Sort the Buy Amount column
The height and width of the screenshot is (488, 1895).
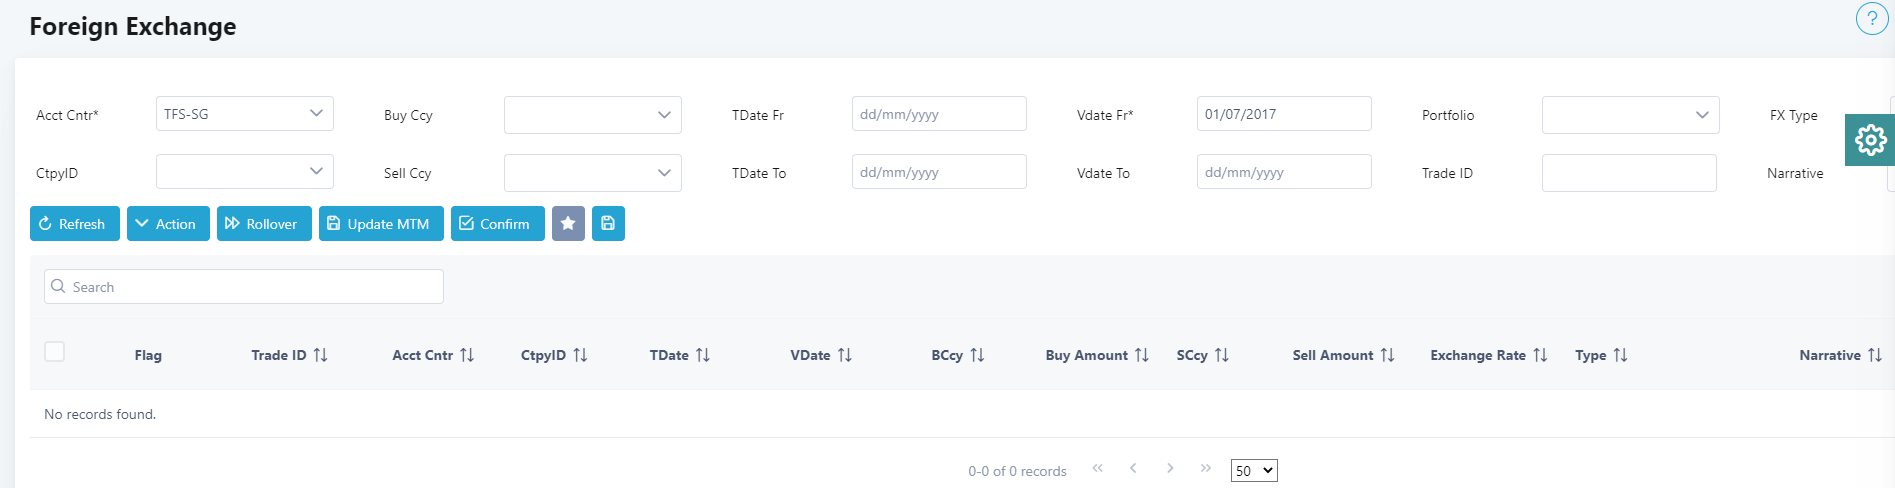pyautogui.click(x=1141, y=355)
